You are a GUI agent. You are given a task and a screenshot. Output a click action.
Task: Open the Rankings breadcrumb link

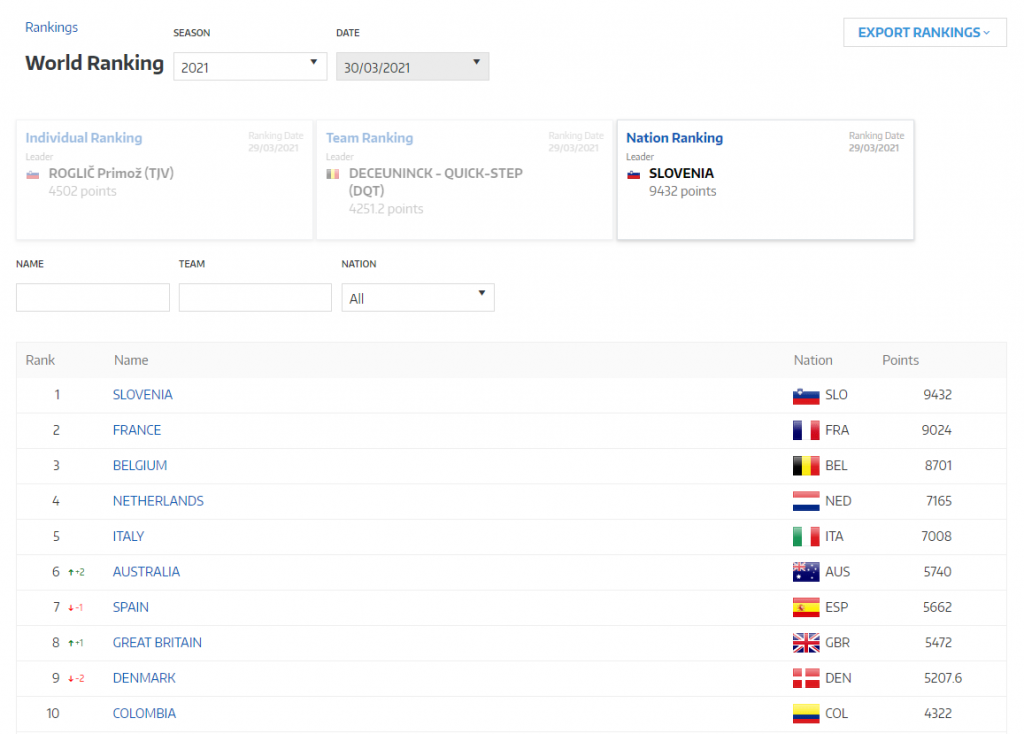pos(51,27)
